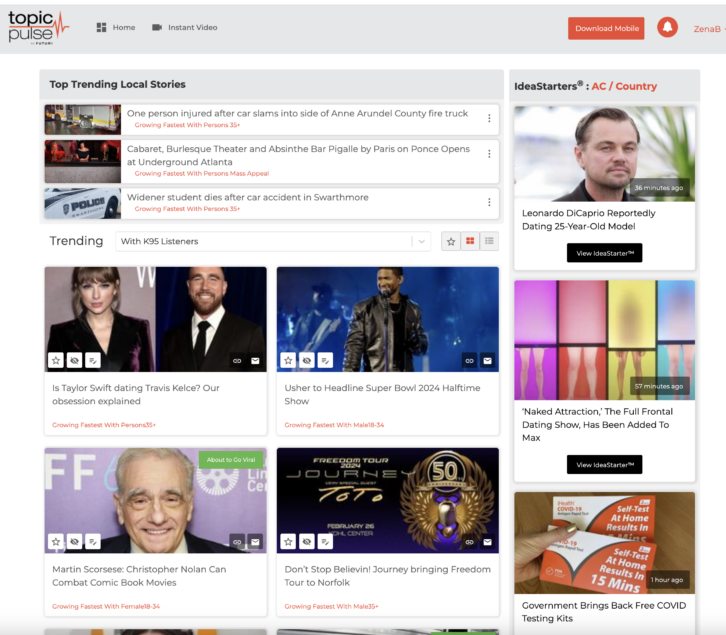Open options menu for Widener student story
Viewport: 726px width, 635px height.
pyautogui.click(x=489, y=202)
